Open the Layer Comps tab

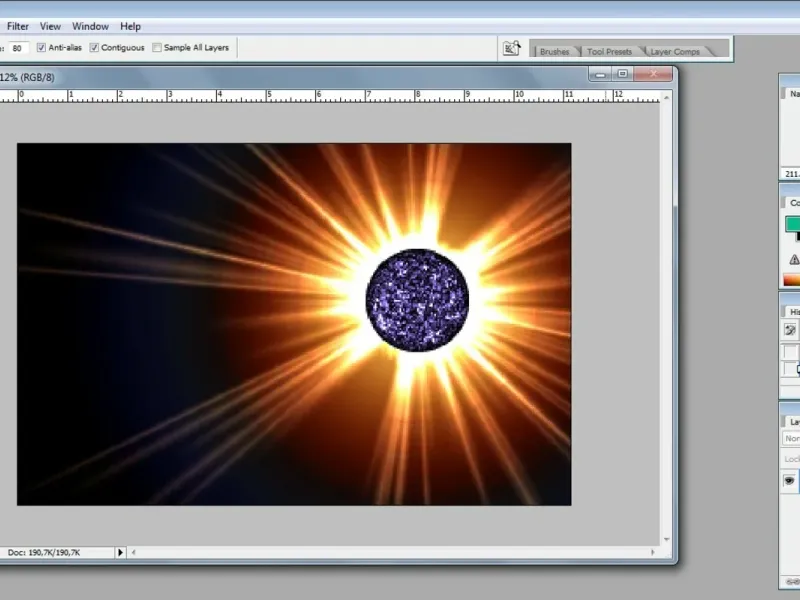[674, 52]
